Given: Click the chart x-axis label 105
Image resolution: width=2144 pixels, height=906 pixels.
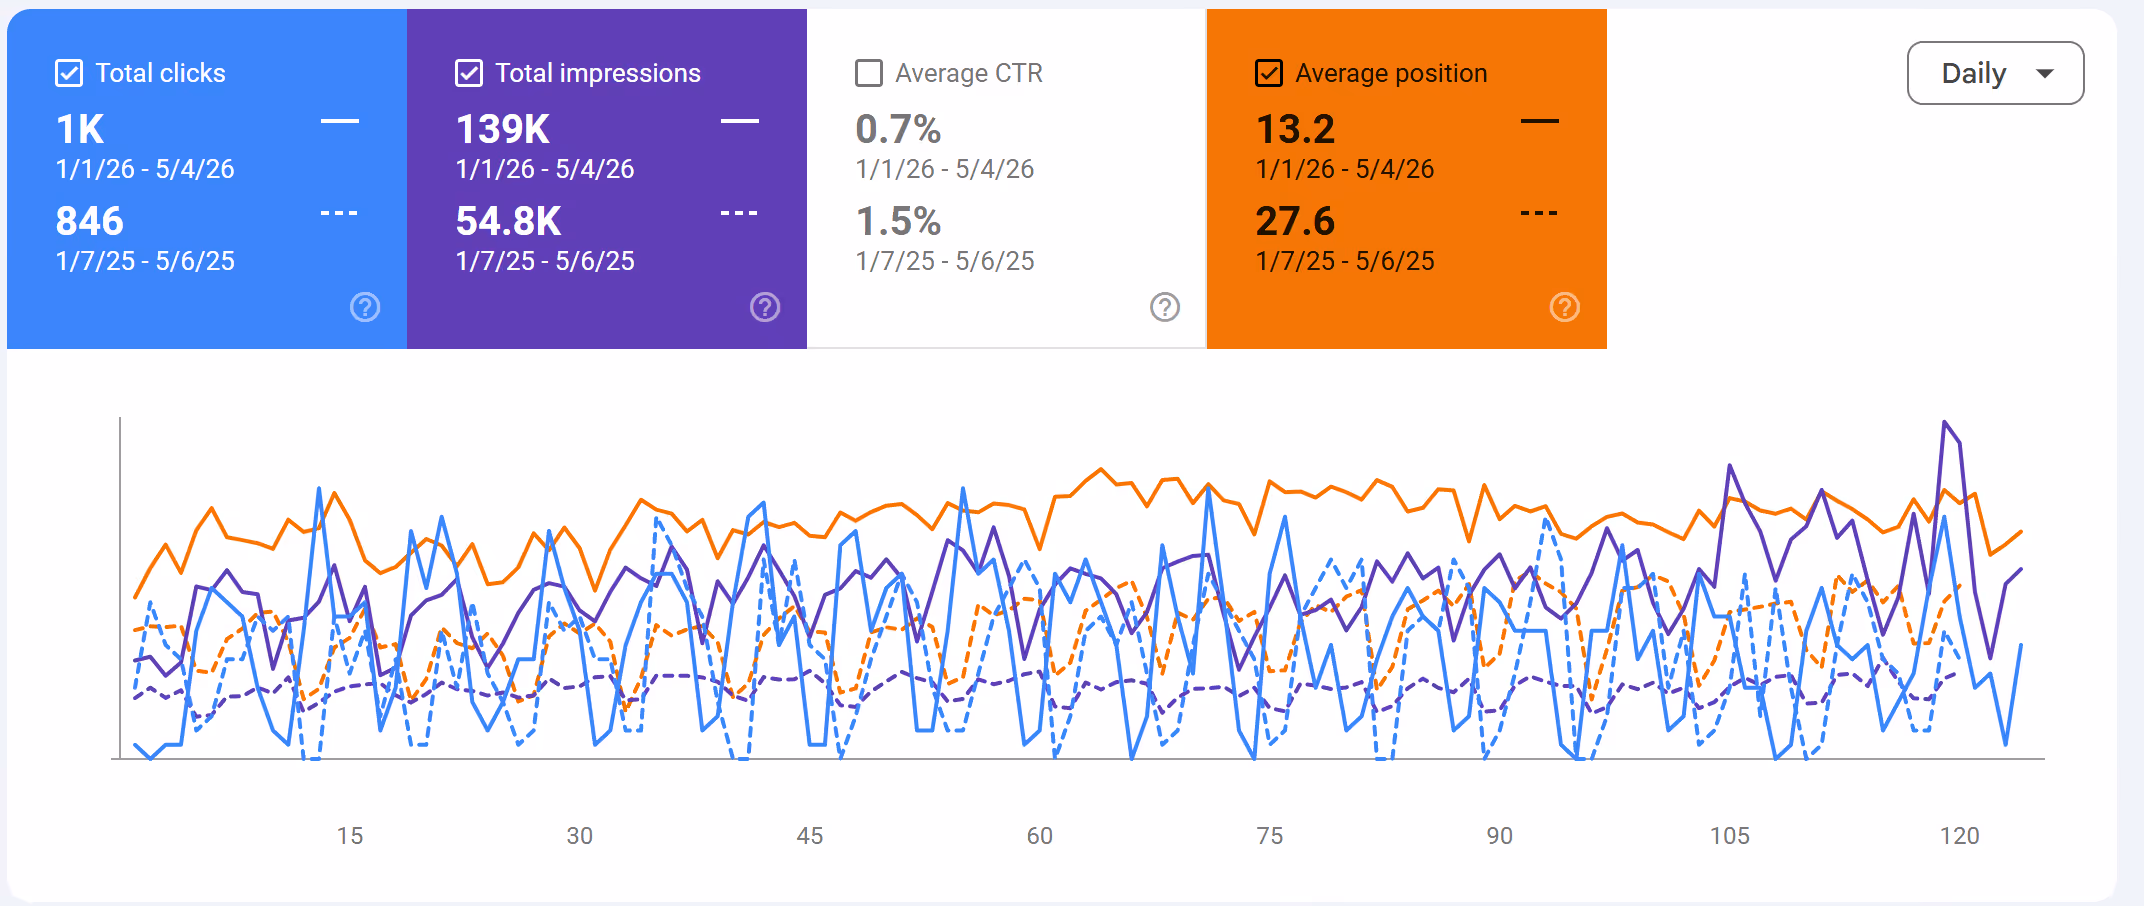Looking at the screenshot, I should 1730,836.
